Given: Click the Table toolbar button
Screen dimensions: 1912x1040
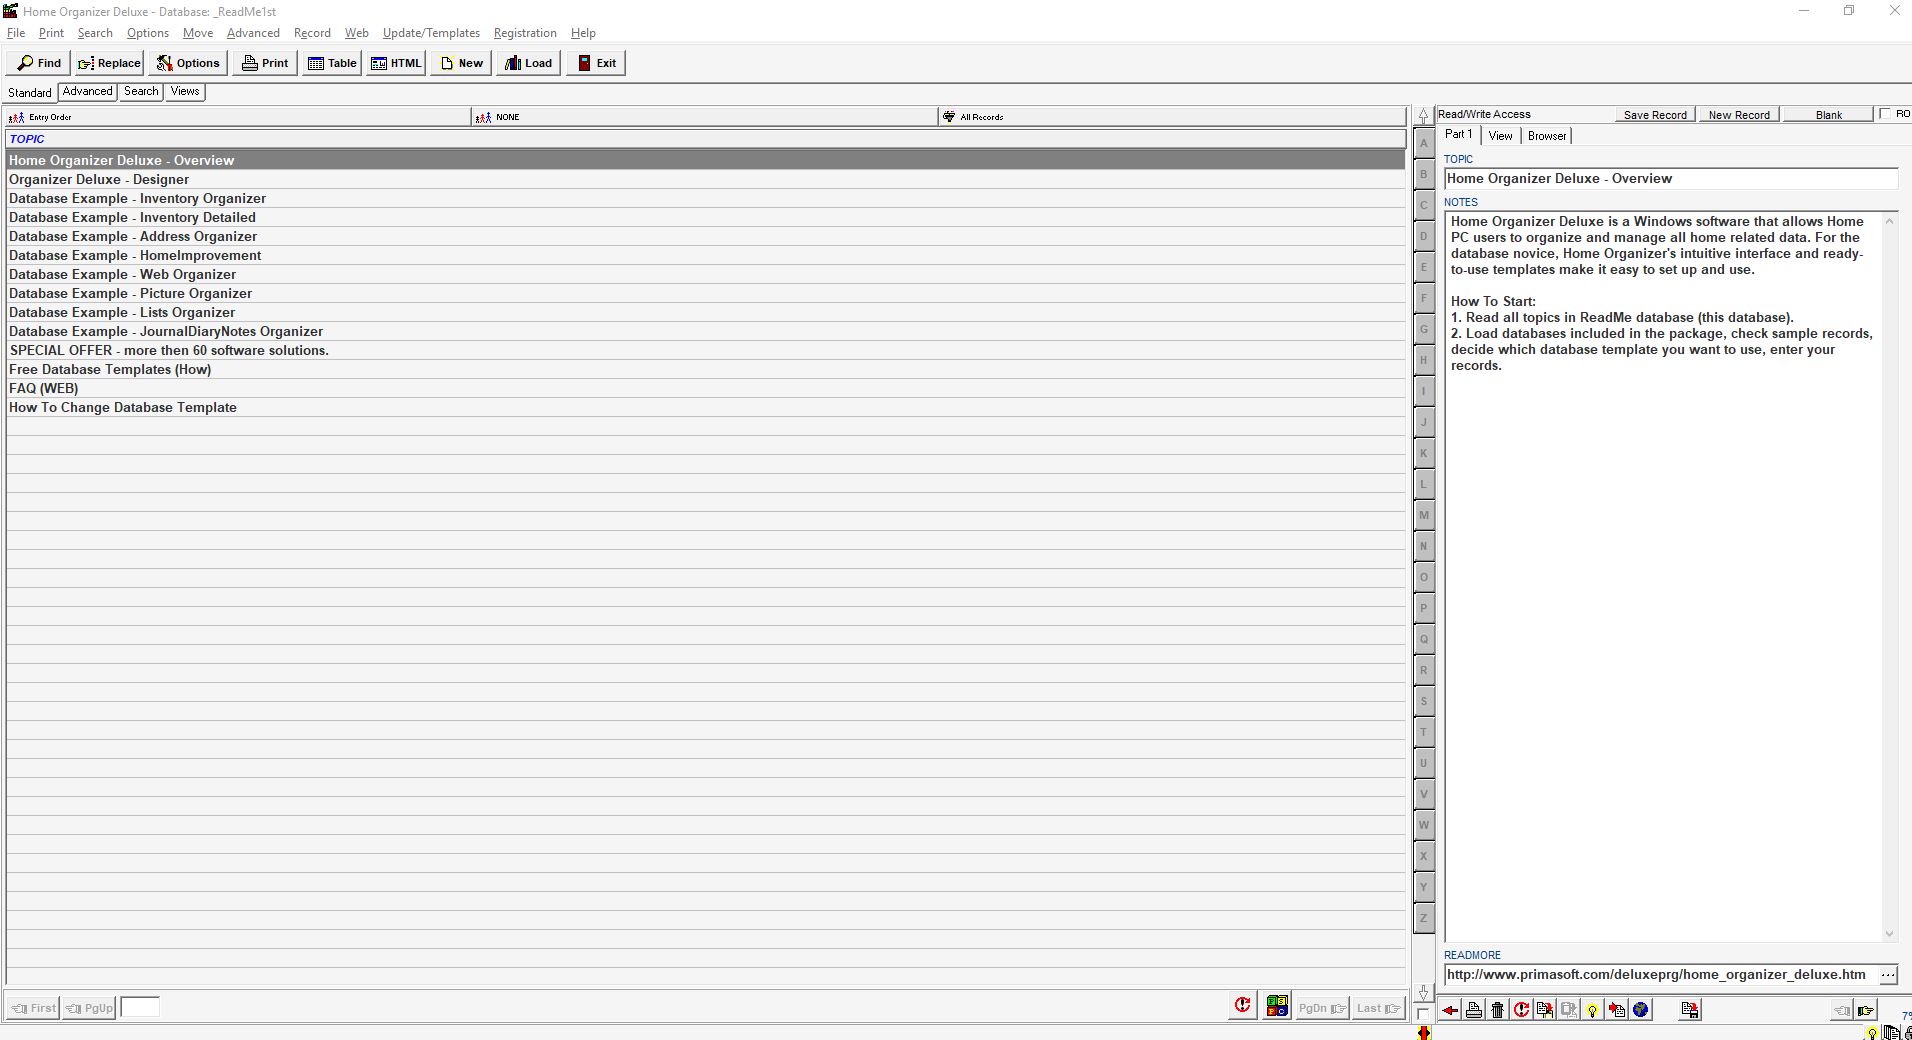Looking at the screenshot, I should click(332, 63).
